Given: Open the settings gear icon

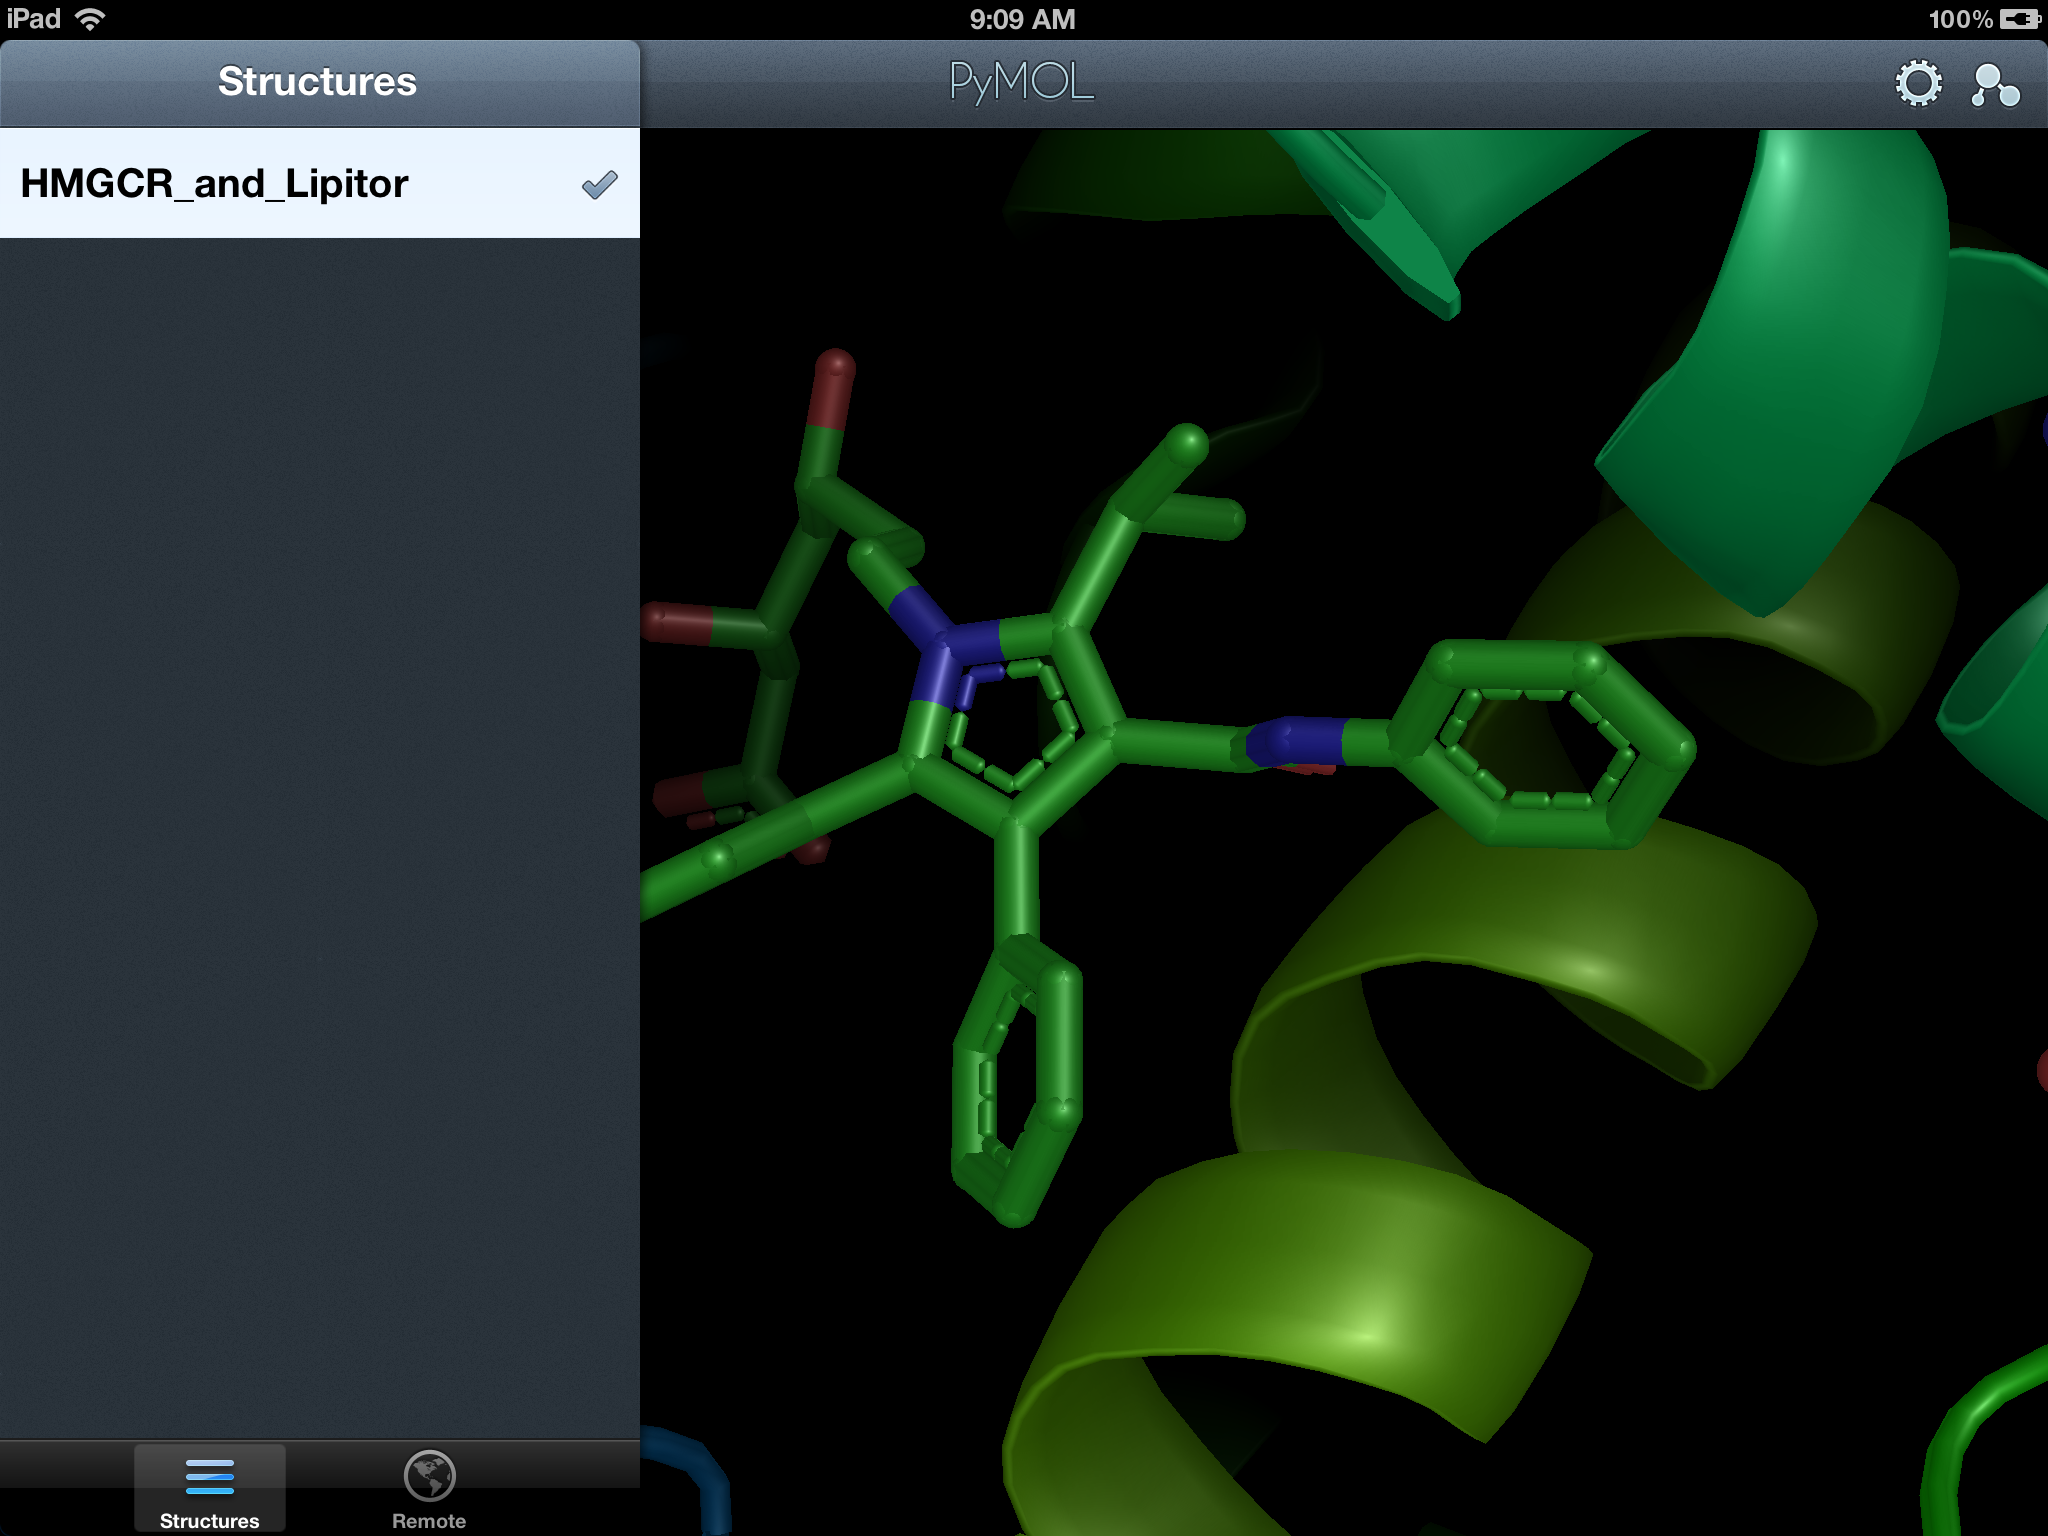Looking at the screenshot, I should (1918, 83).
